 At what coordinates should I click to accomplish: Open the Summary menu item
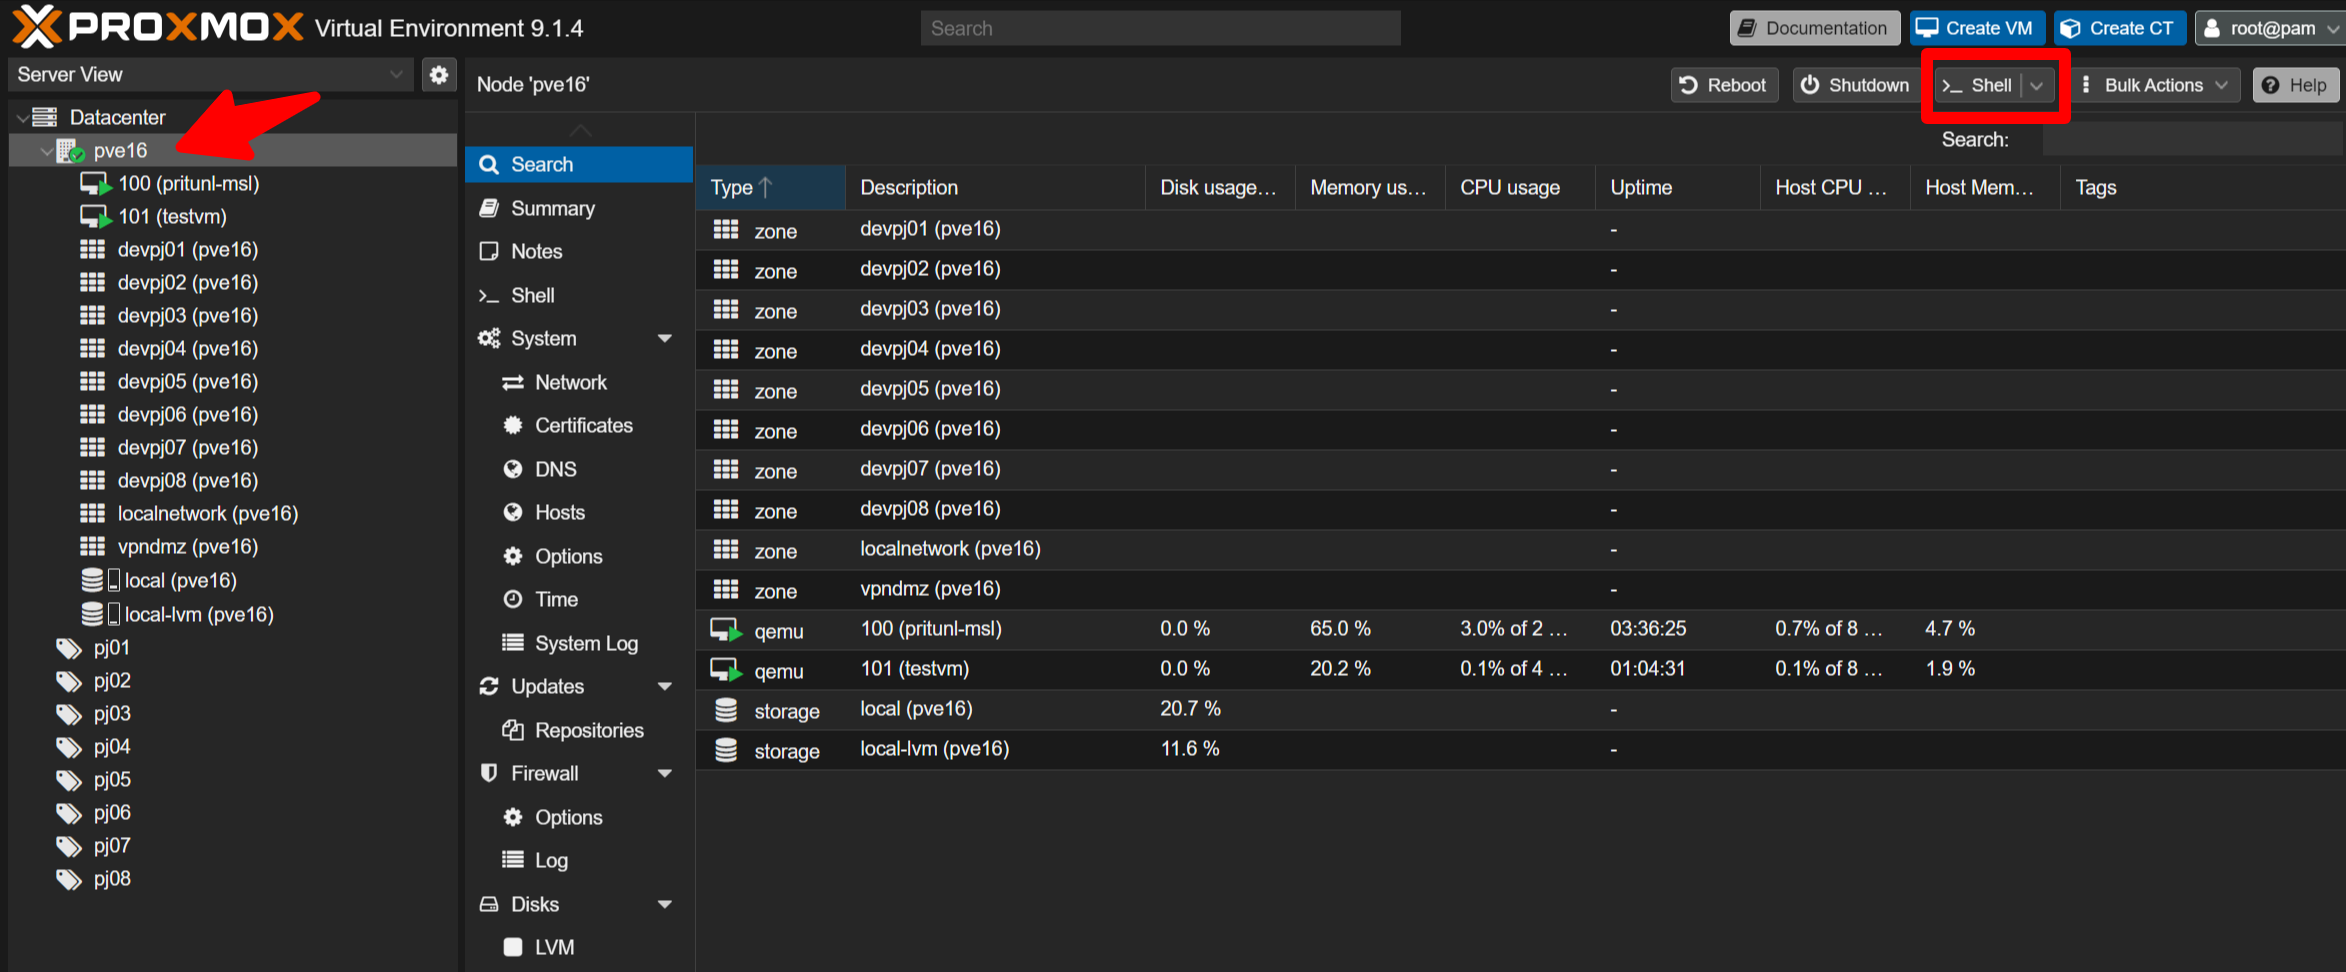(x=552, y=208)
